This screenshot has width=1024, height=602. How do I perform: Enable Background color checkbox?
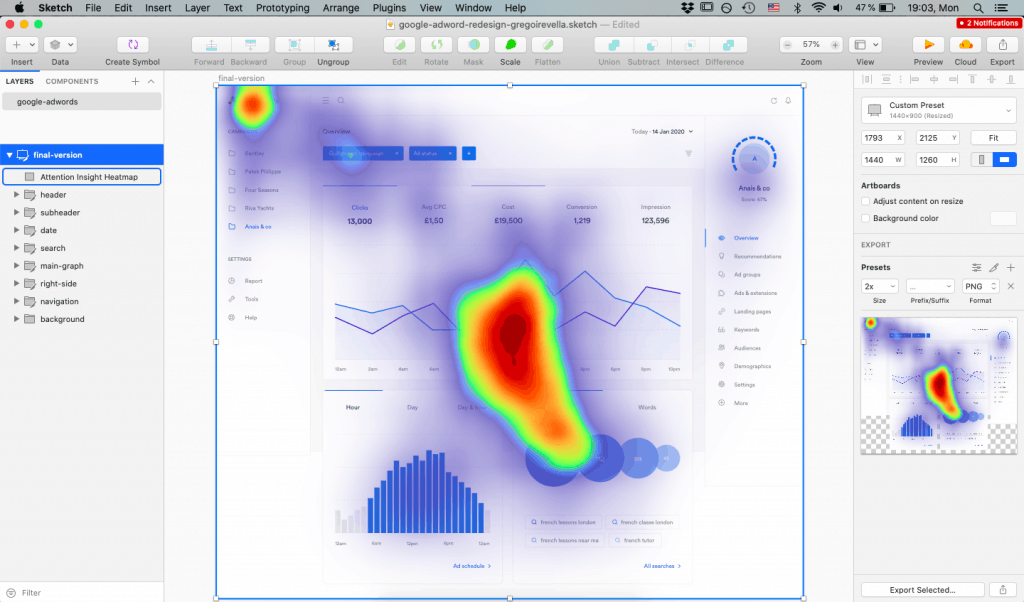pos(865,218)
